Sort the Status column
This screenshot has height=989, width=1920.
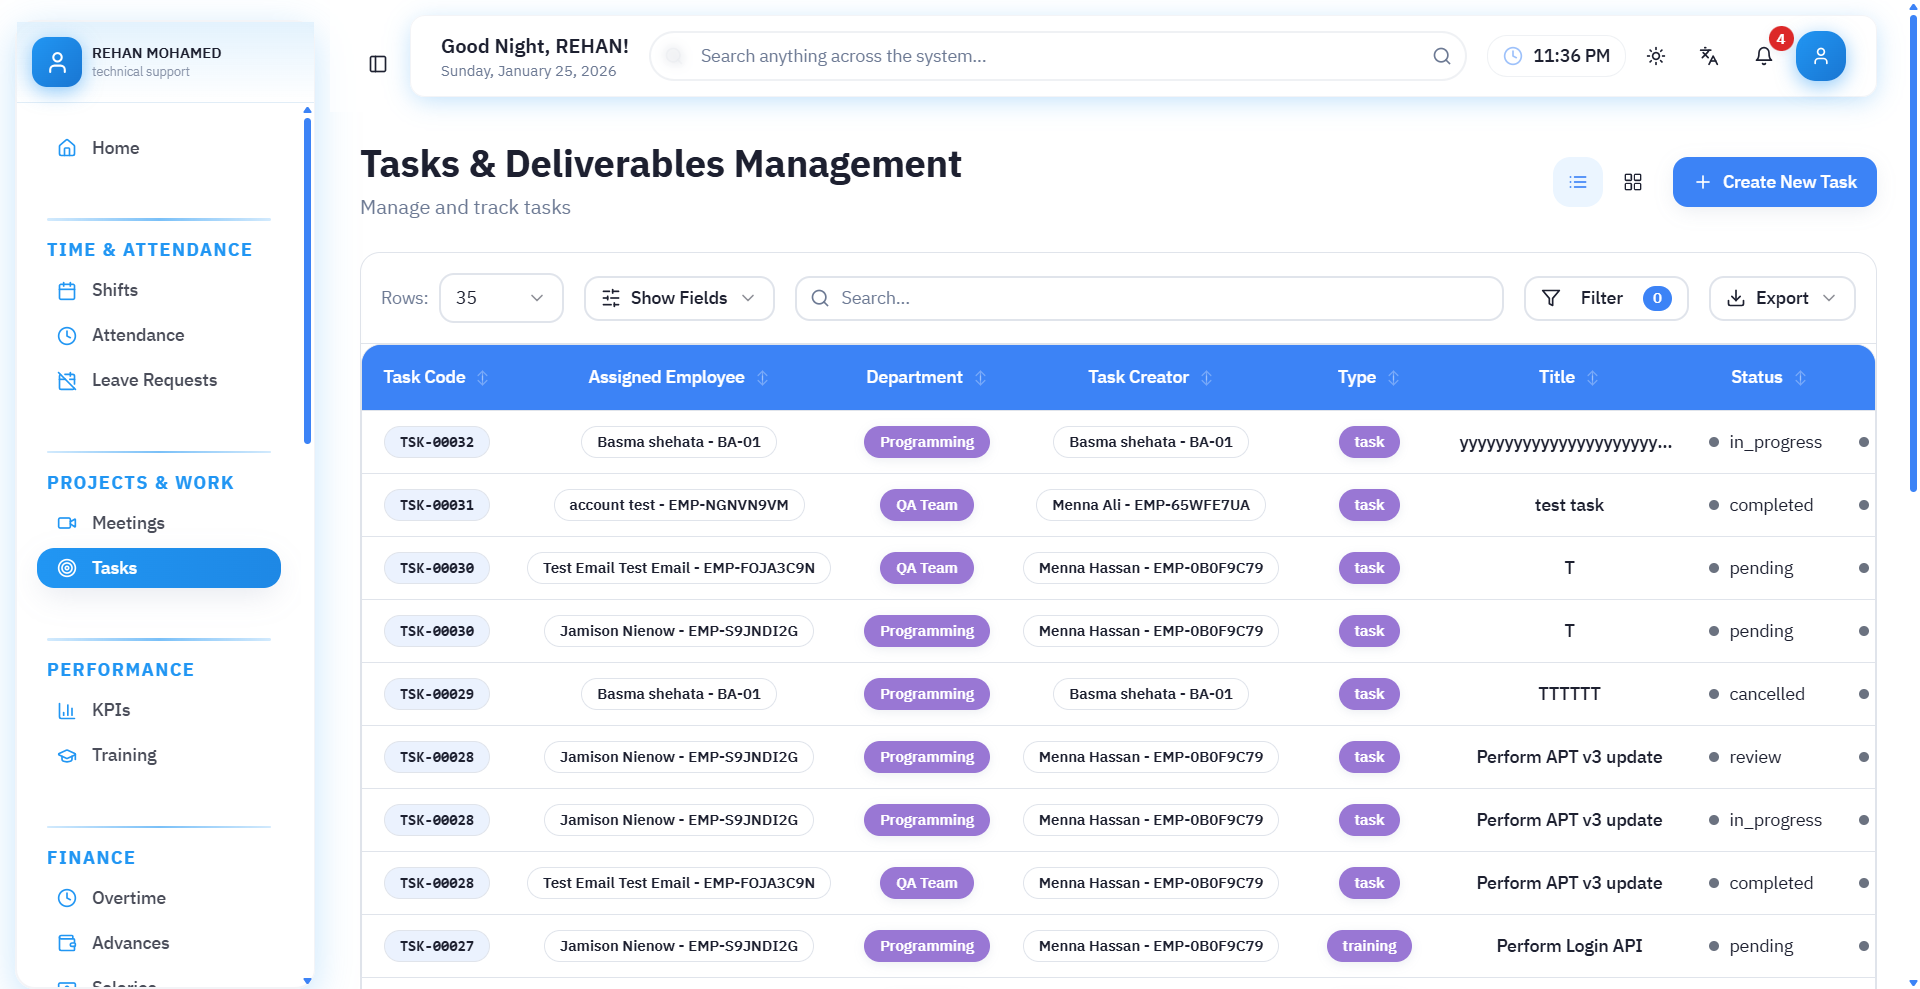click(x=1801, y=378)
